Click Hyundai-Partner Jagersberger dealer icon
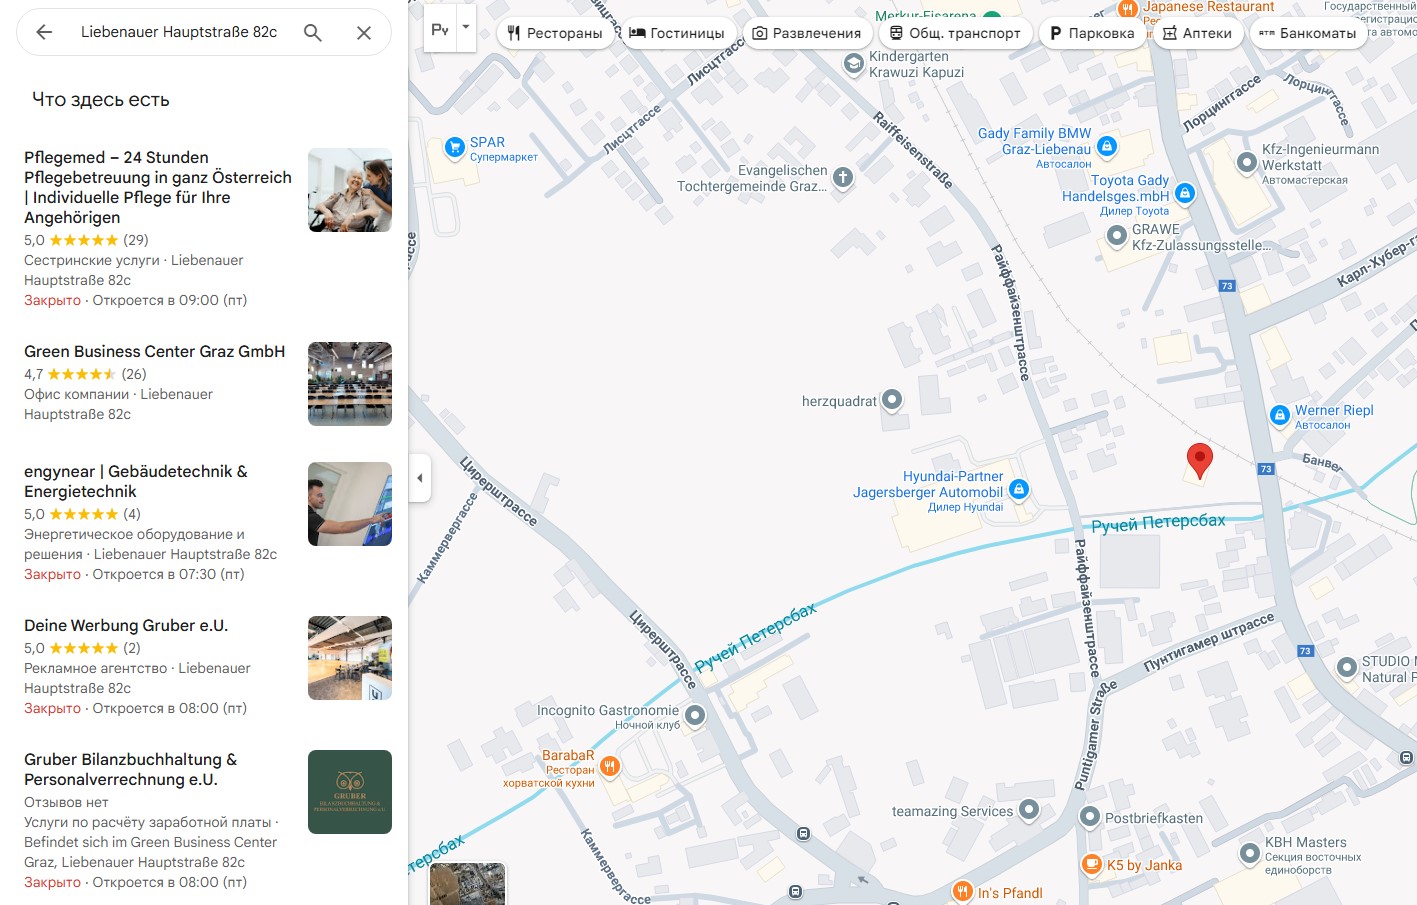Viewport: 1417px width, 905px height. tap(1019, 489)
